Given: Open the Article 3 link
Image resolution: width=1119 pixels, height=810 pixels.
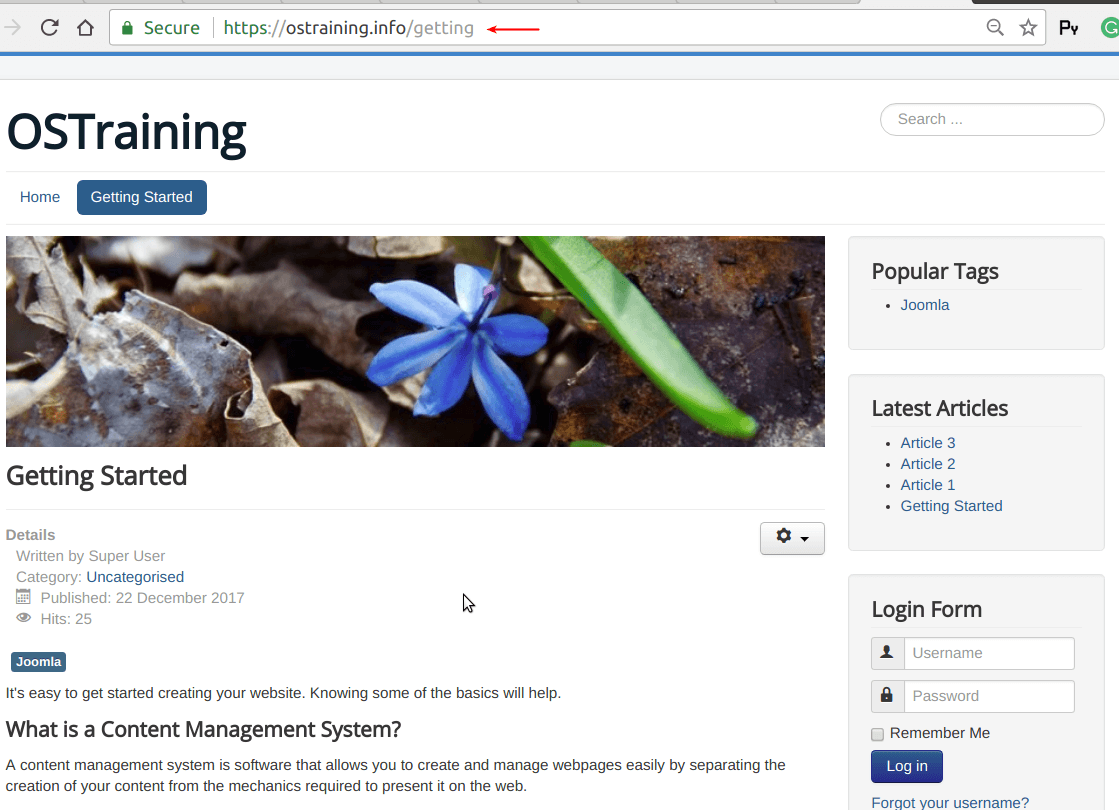Looking at the screenshot, I should [x=928, y=443].
